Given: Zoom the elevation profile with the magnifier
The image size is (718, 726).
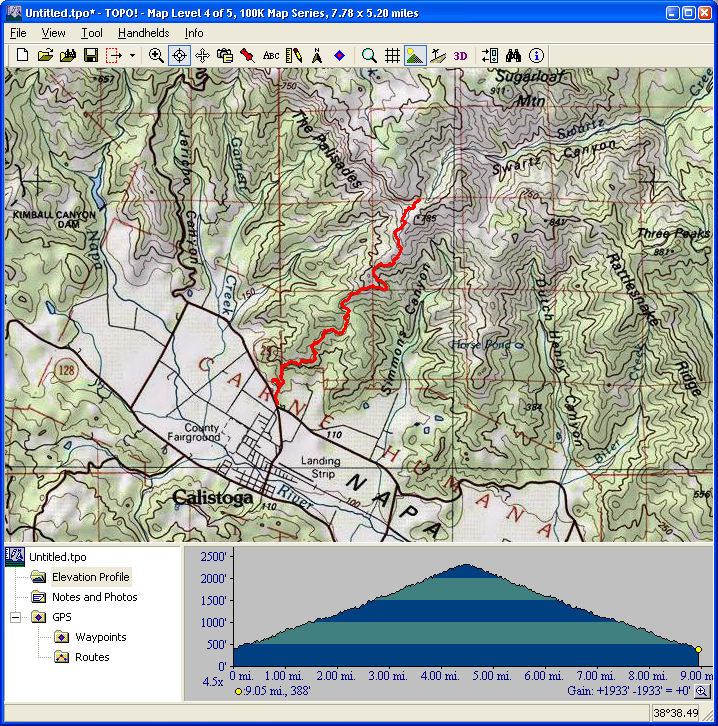Looking at the screenshot, I should [702, 691].
